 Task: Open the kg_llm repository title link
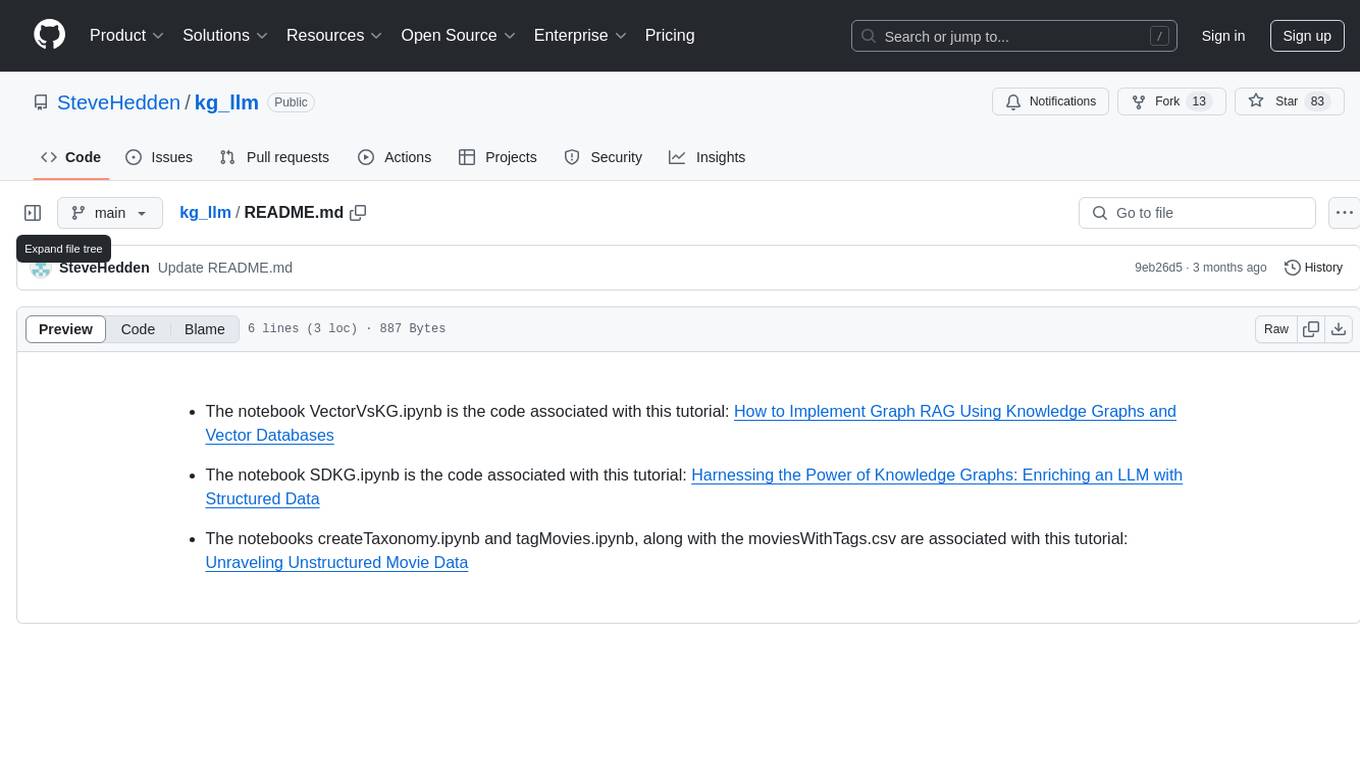(x=226, y=102)
